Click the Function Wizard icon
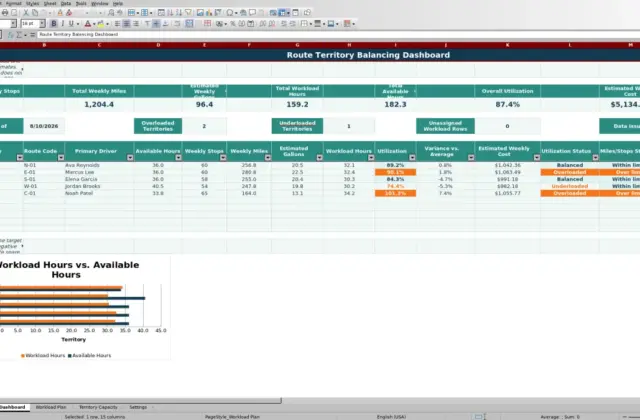This screenshot has height=420, width=640. pos(10,35)
